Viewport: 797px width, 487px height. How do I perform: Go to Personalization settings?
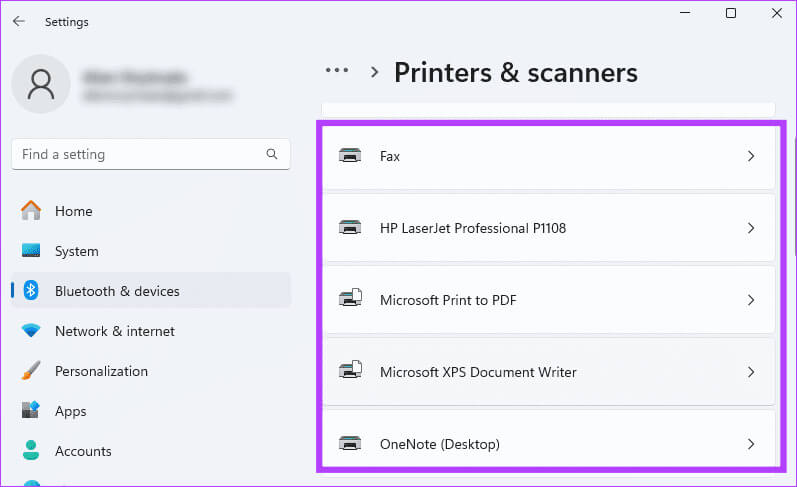(151, 371)
